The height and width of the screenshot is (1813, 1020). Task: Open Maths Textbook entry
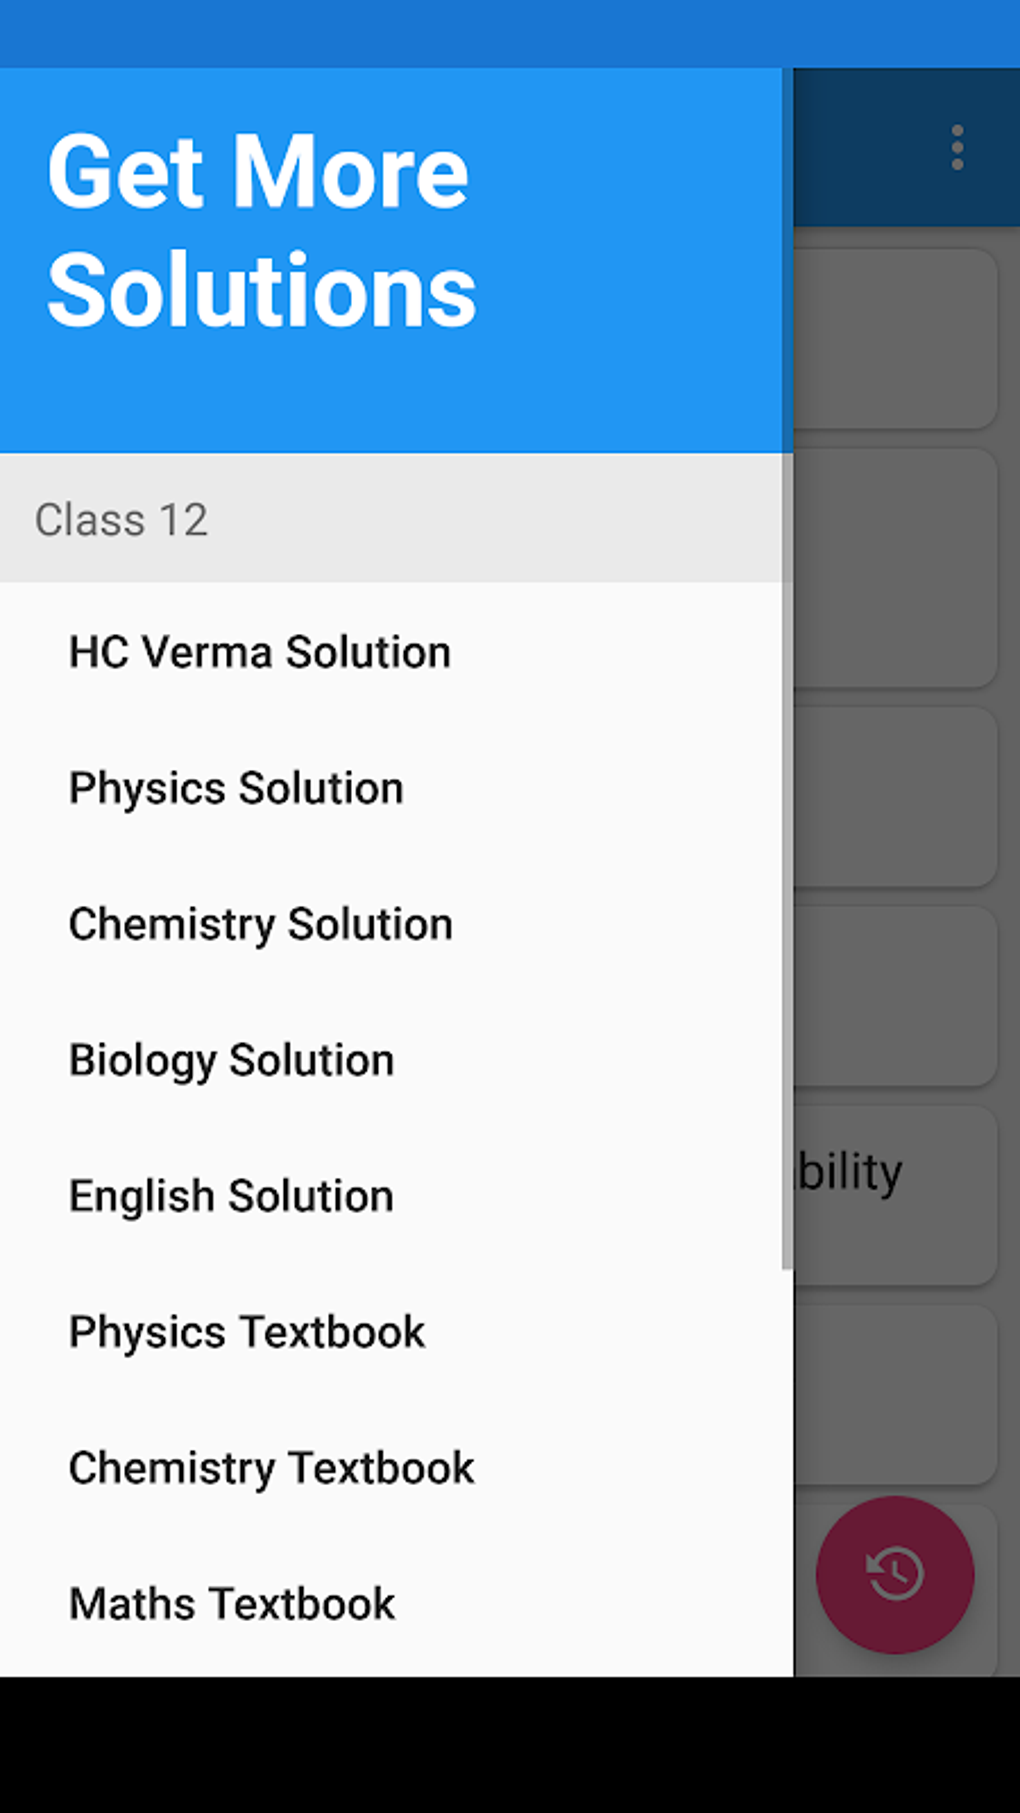point(232,1604)
